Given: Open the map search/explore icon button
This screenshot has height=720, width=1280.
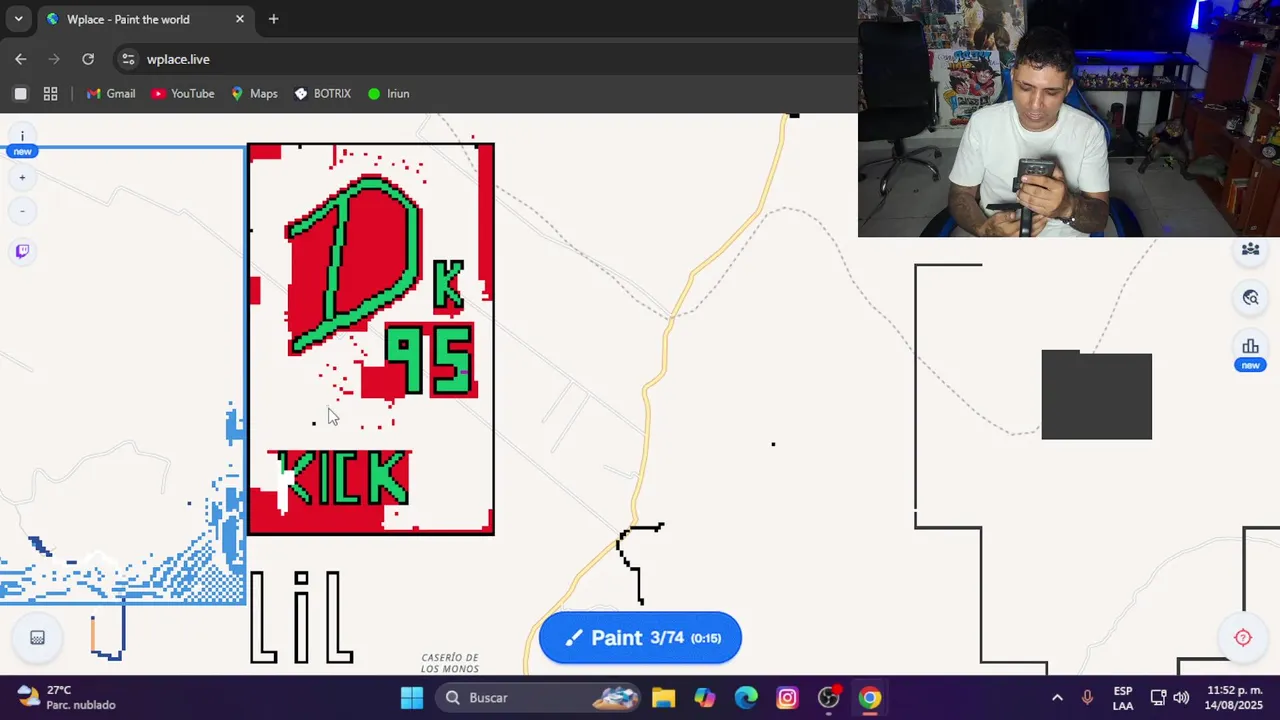Looking at the screenshot, I should click(x=1250, y=297).
